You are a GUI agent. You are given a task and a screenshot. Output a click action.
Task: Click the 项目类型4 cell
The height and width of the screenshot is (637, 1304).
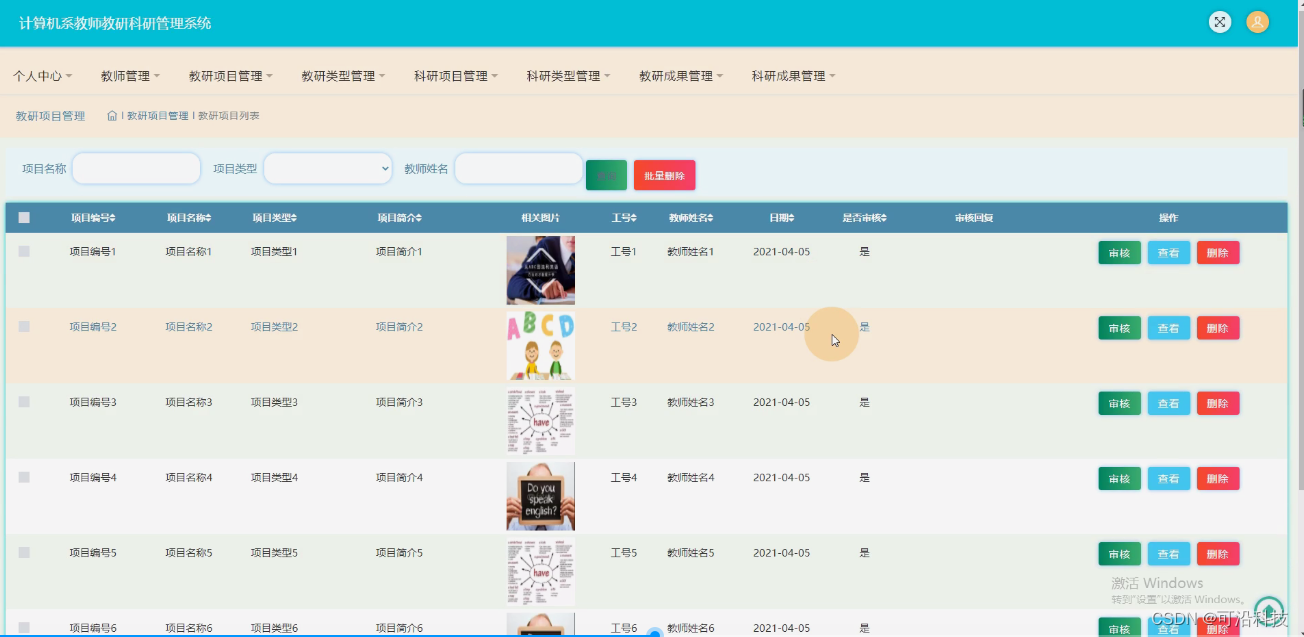click(x=274, y=477)
